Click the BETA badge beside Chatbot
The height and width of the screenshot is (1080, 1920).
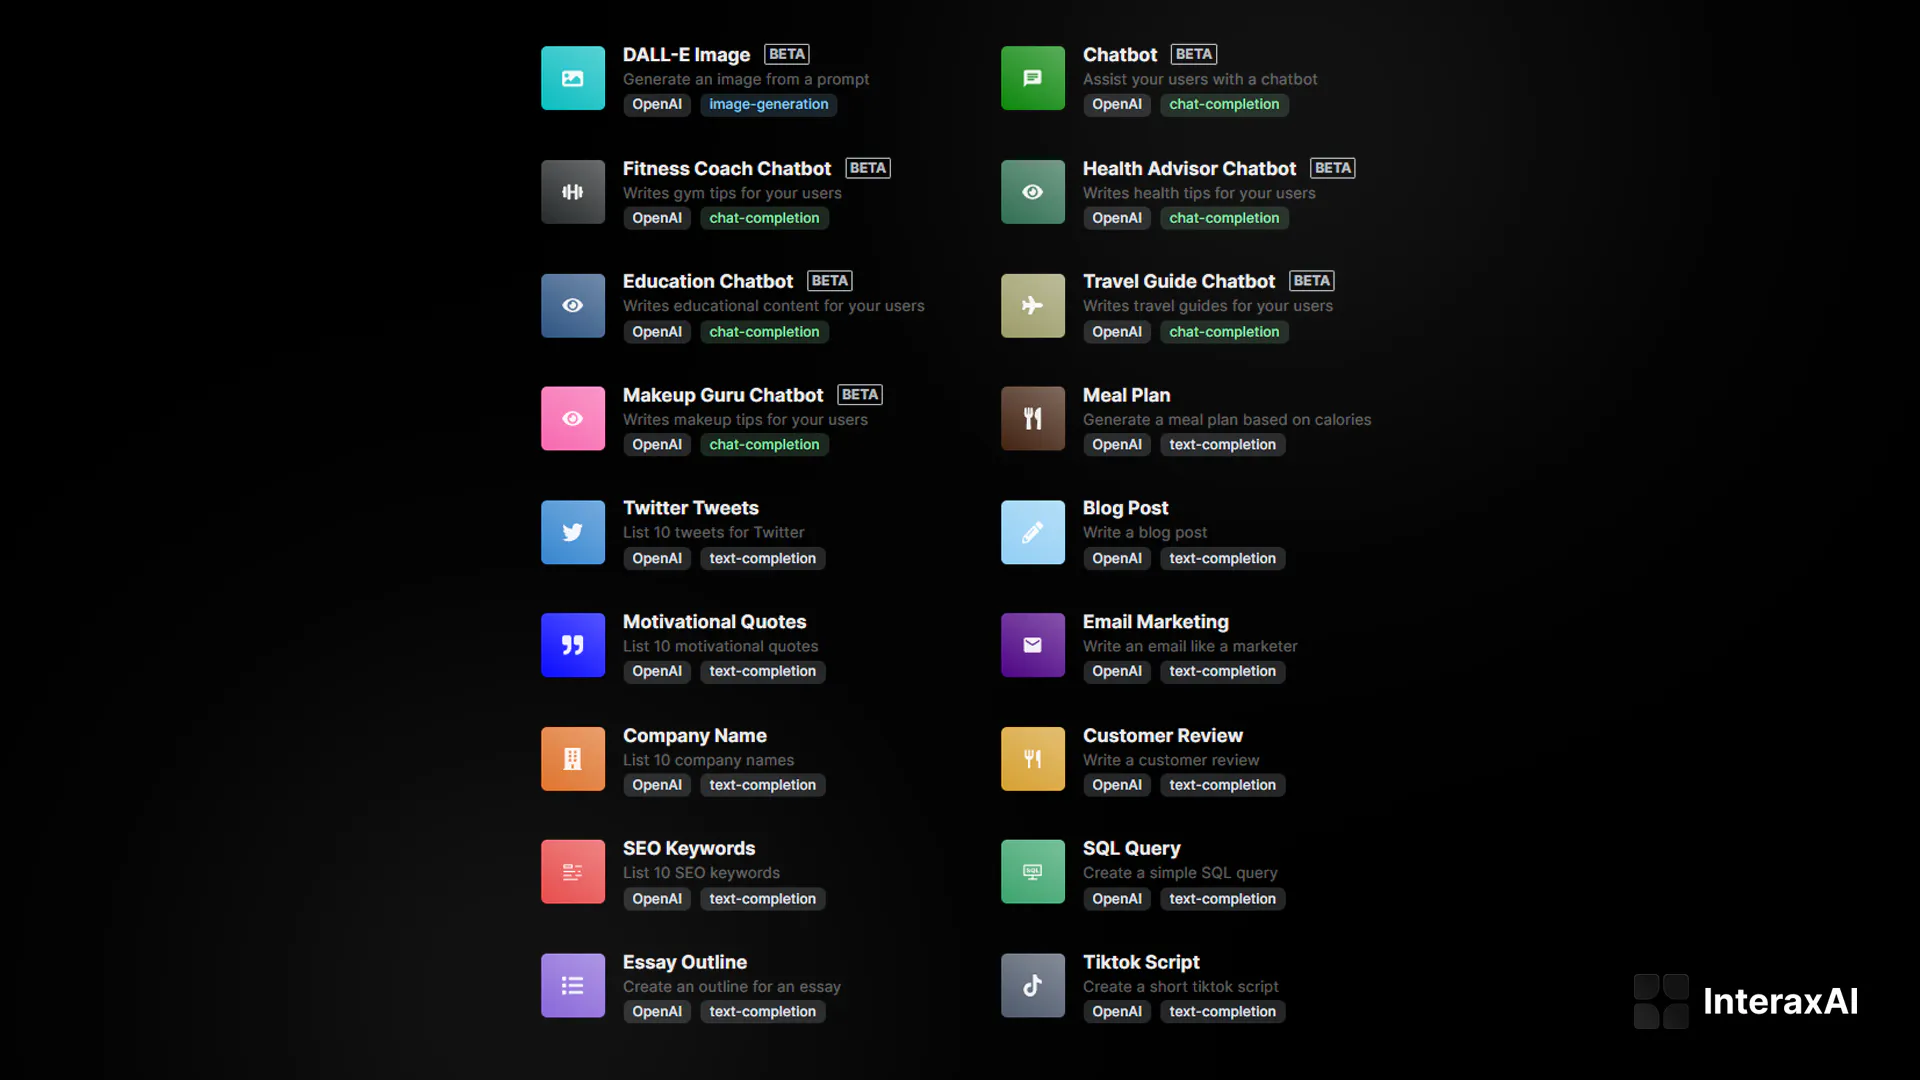coord(1194,55)
